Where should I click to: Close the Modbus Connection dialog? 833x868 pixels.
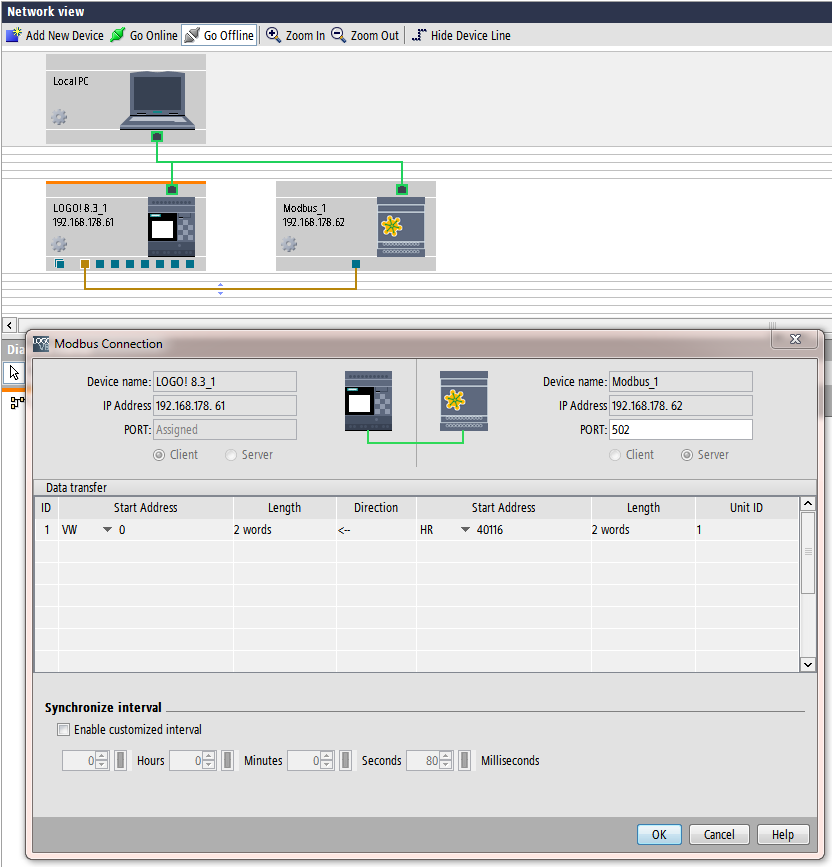click(x=795, y=339)
